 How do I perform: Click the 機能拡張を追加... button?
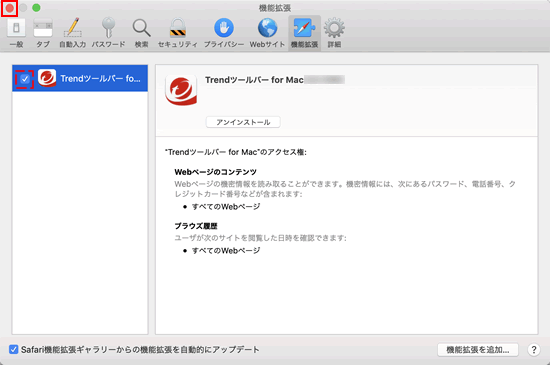pos(477,350)
